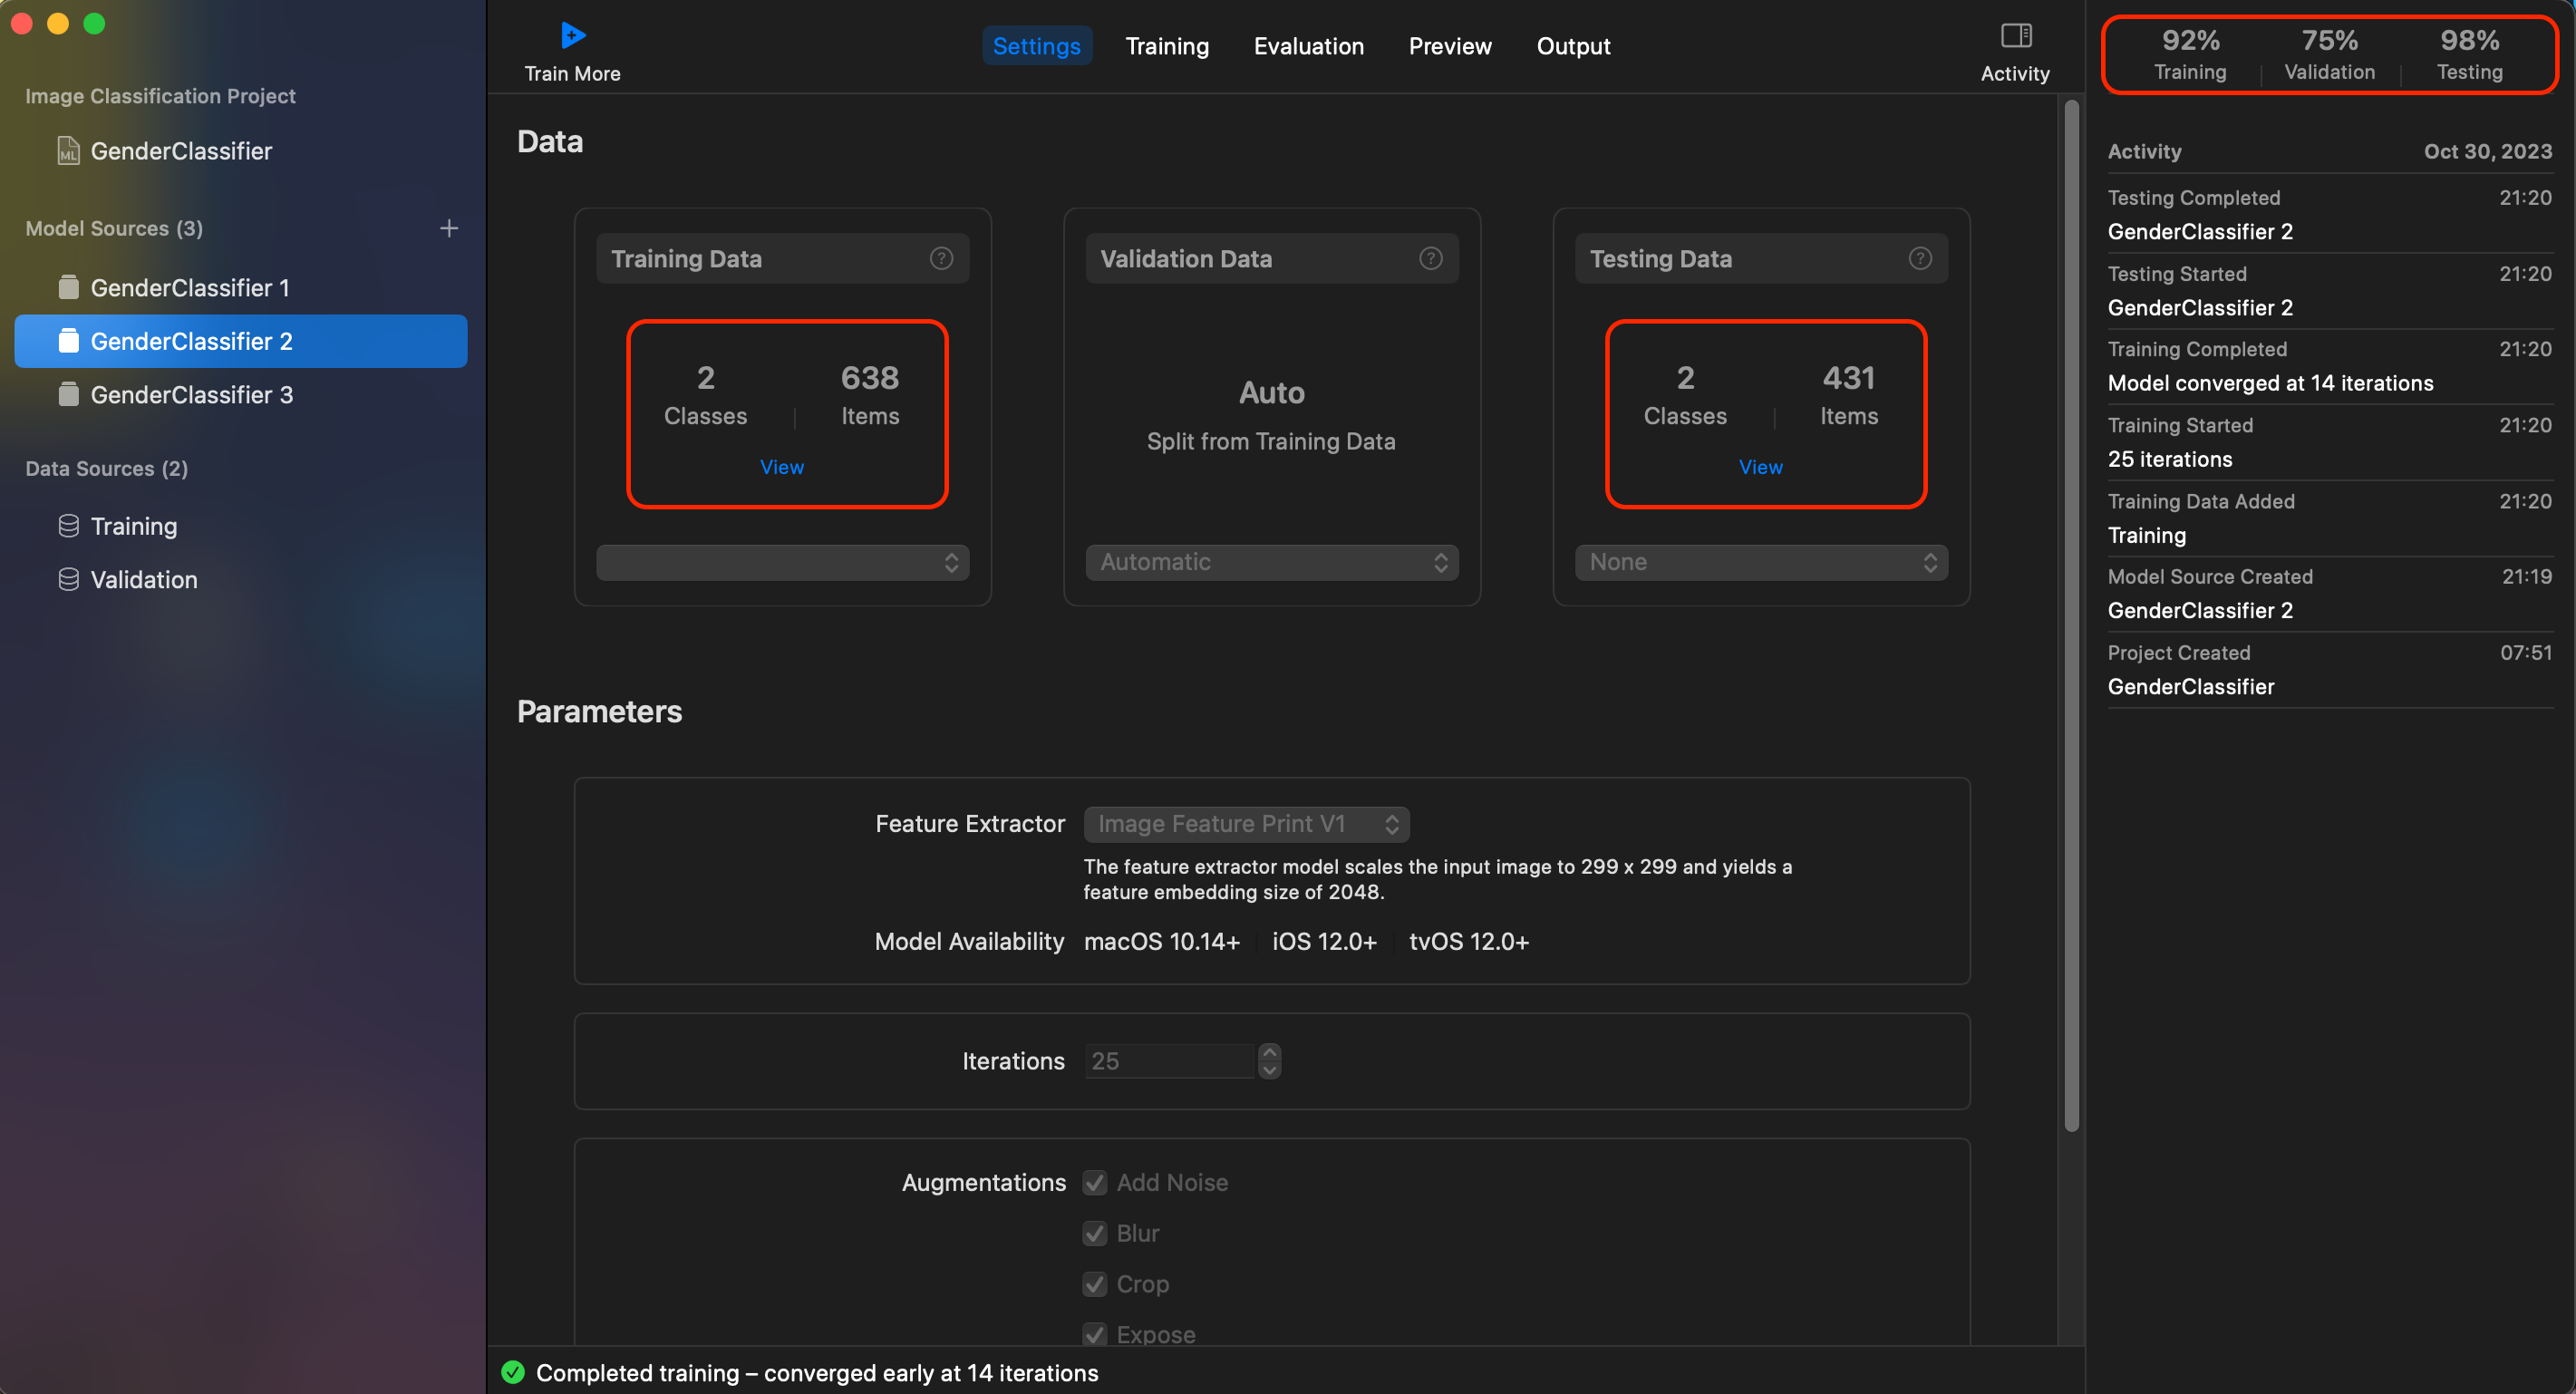The height and width of the screenshot is (1394, 2576).
Task: Toggle the Blur augmentation checkbox
Action: (x=1095, y=1233)
